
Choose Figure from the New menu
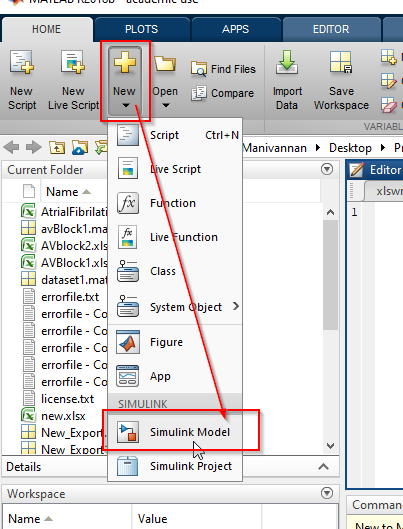click(175, 342)
